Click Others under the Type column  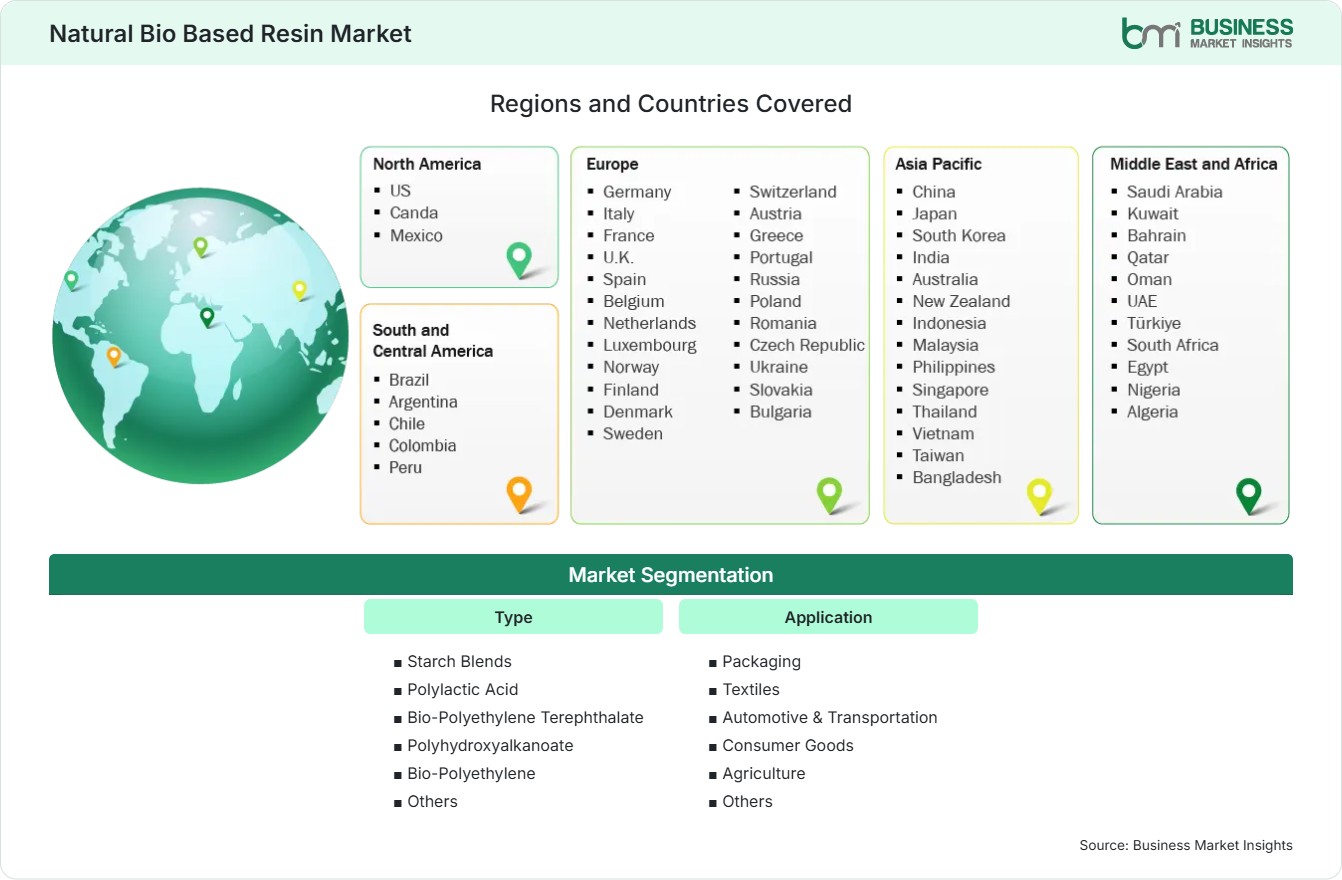click(x=432, y=801)
